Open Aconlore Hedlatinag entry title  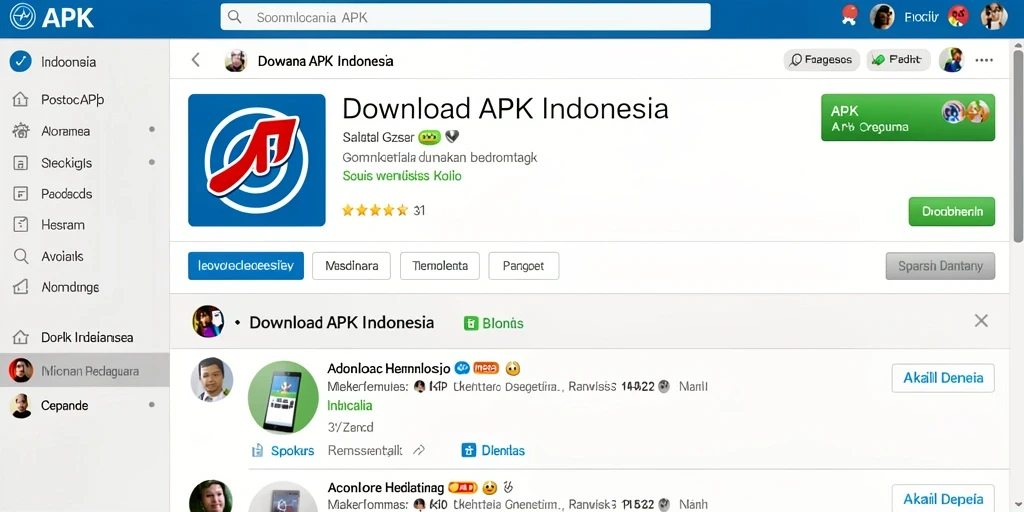pos(385,487)
